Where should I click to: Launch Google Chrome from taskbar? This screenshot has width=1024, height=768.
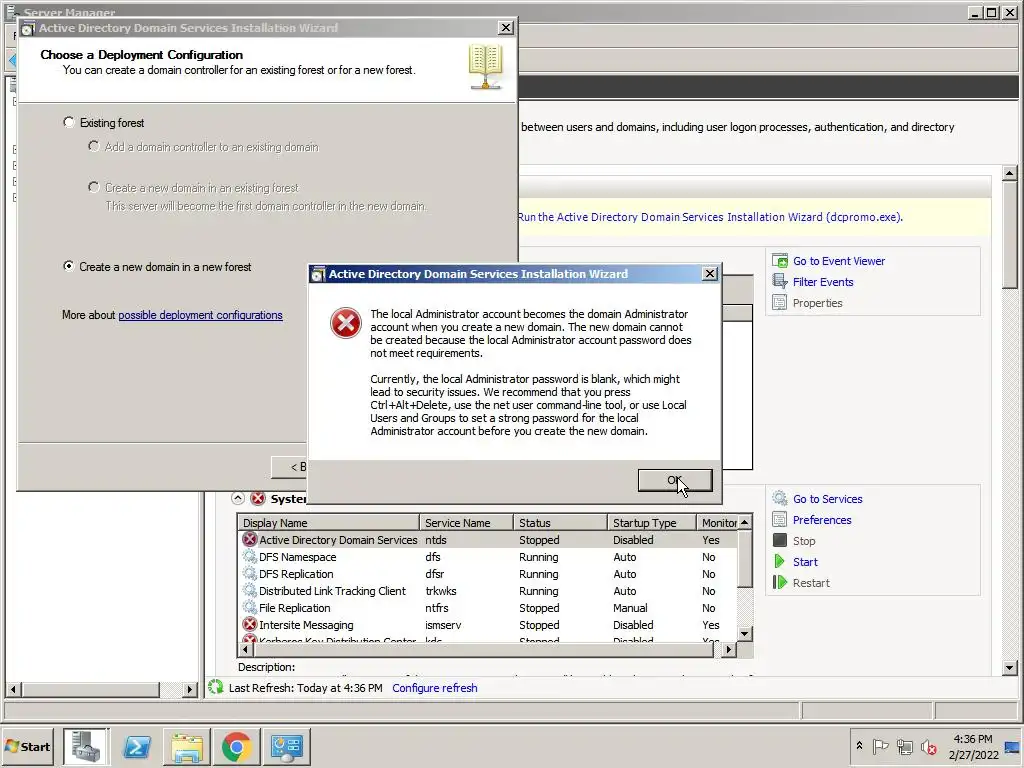(236, 746)
